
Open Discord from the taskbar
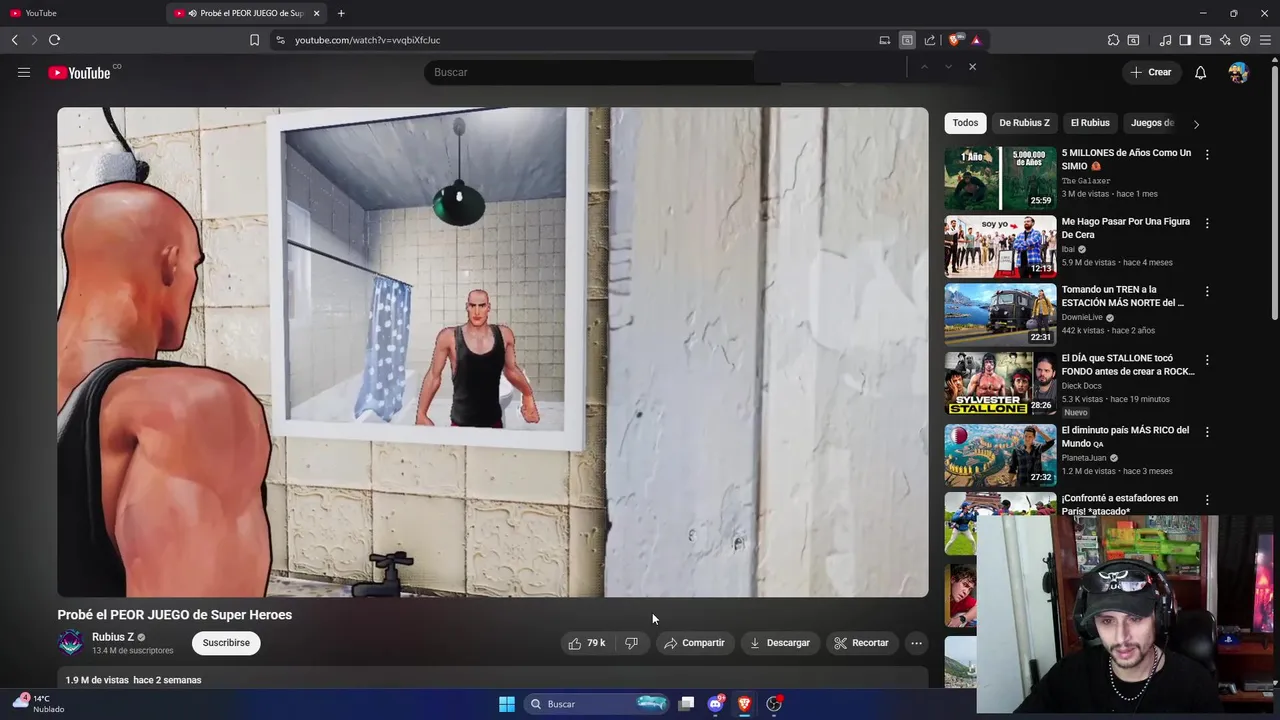pos(716,704)
